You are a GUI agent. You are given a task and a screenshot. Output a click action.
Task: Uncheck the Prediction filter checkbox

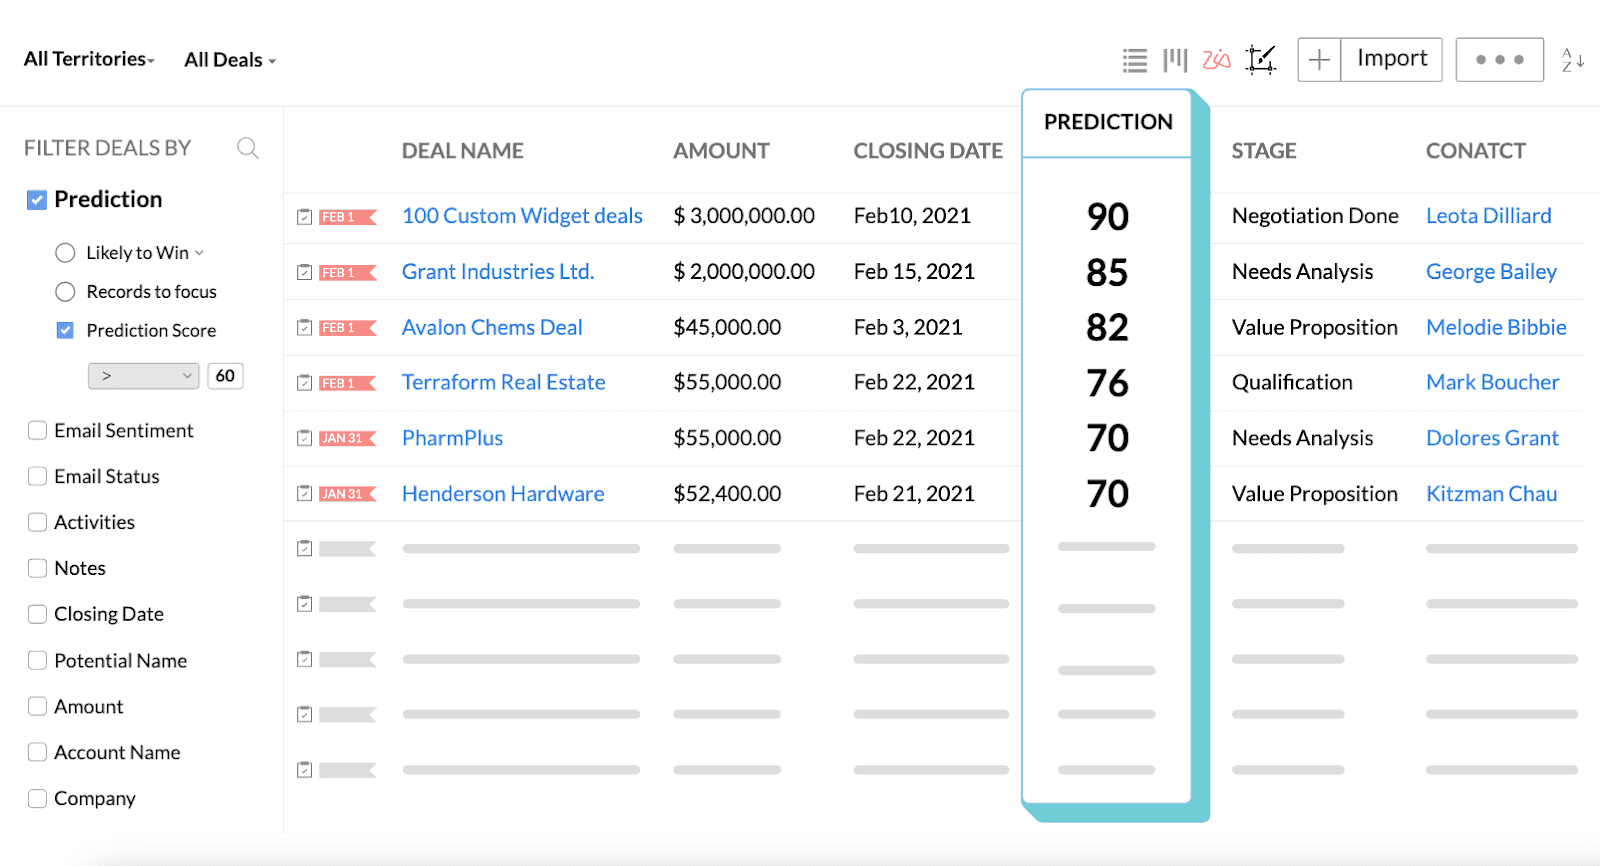(36, 199)
